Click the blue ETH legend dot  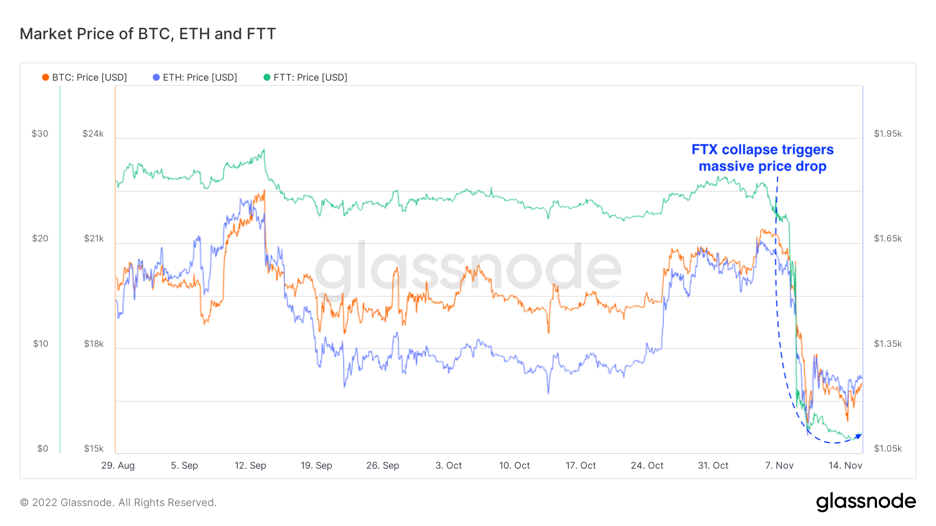157,77
